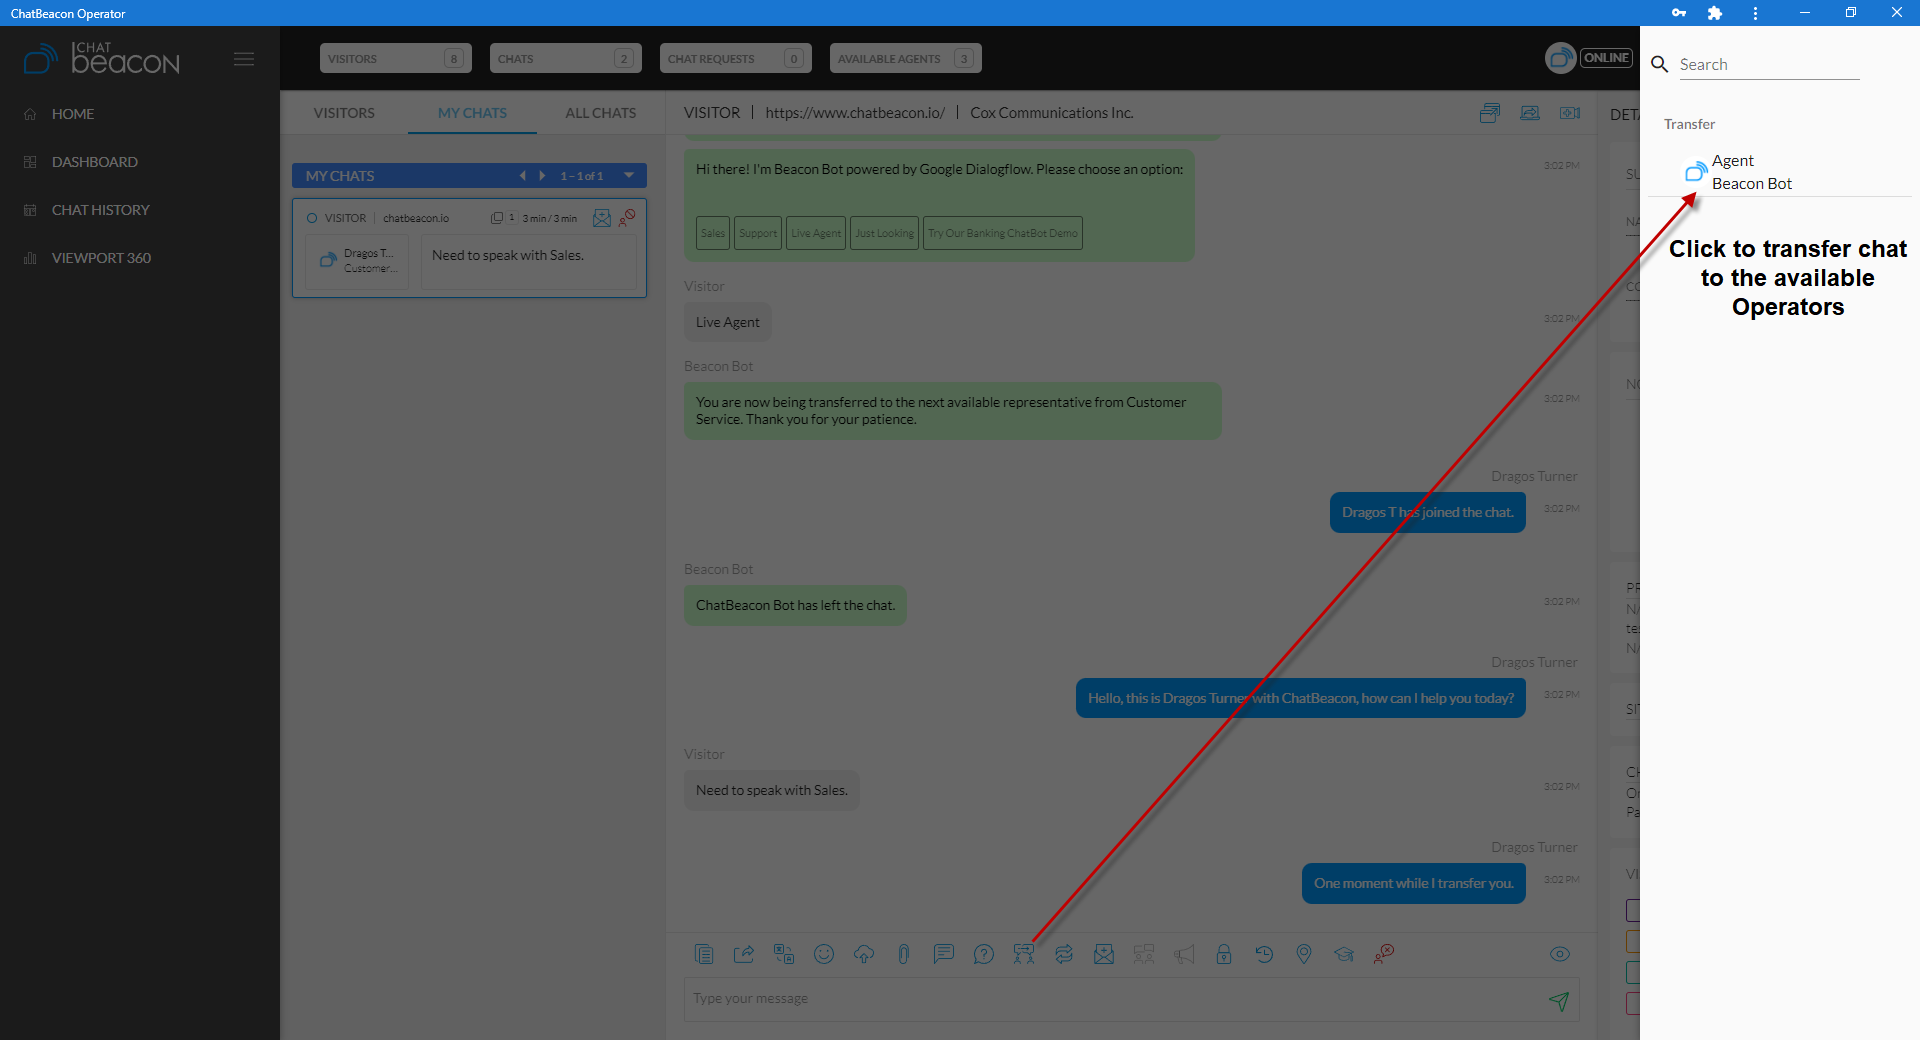Click the CHATS counter button
The width and height of the screenshot is (1920, 1040).
[565, 58]
